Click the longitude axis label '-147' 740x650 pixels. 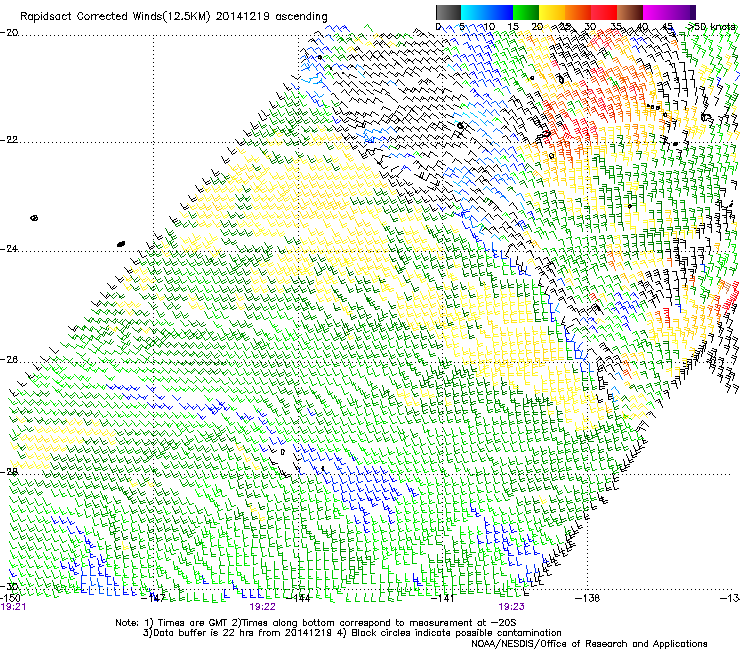[x=153, y=598]
